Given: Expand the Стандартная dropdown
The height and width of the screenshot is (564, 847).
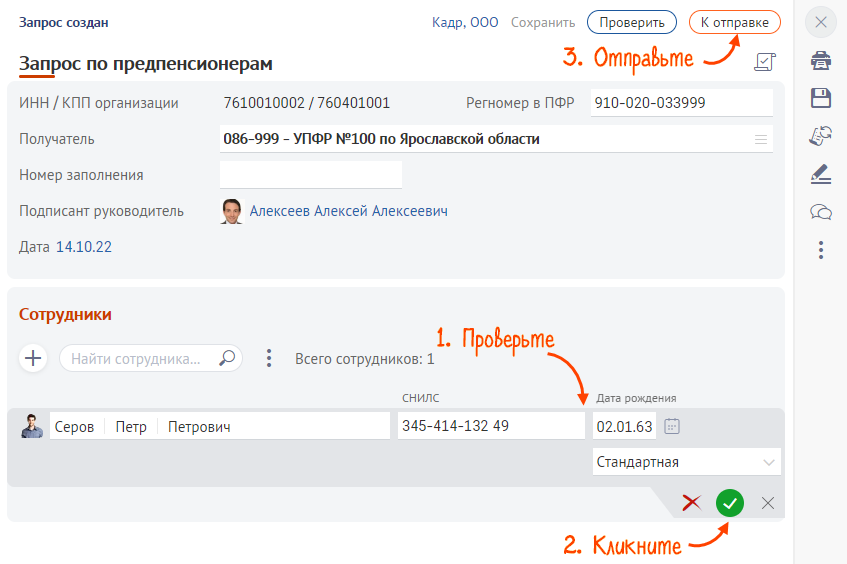Looking at the screenshot, I should click(768, 462).
